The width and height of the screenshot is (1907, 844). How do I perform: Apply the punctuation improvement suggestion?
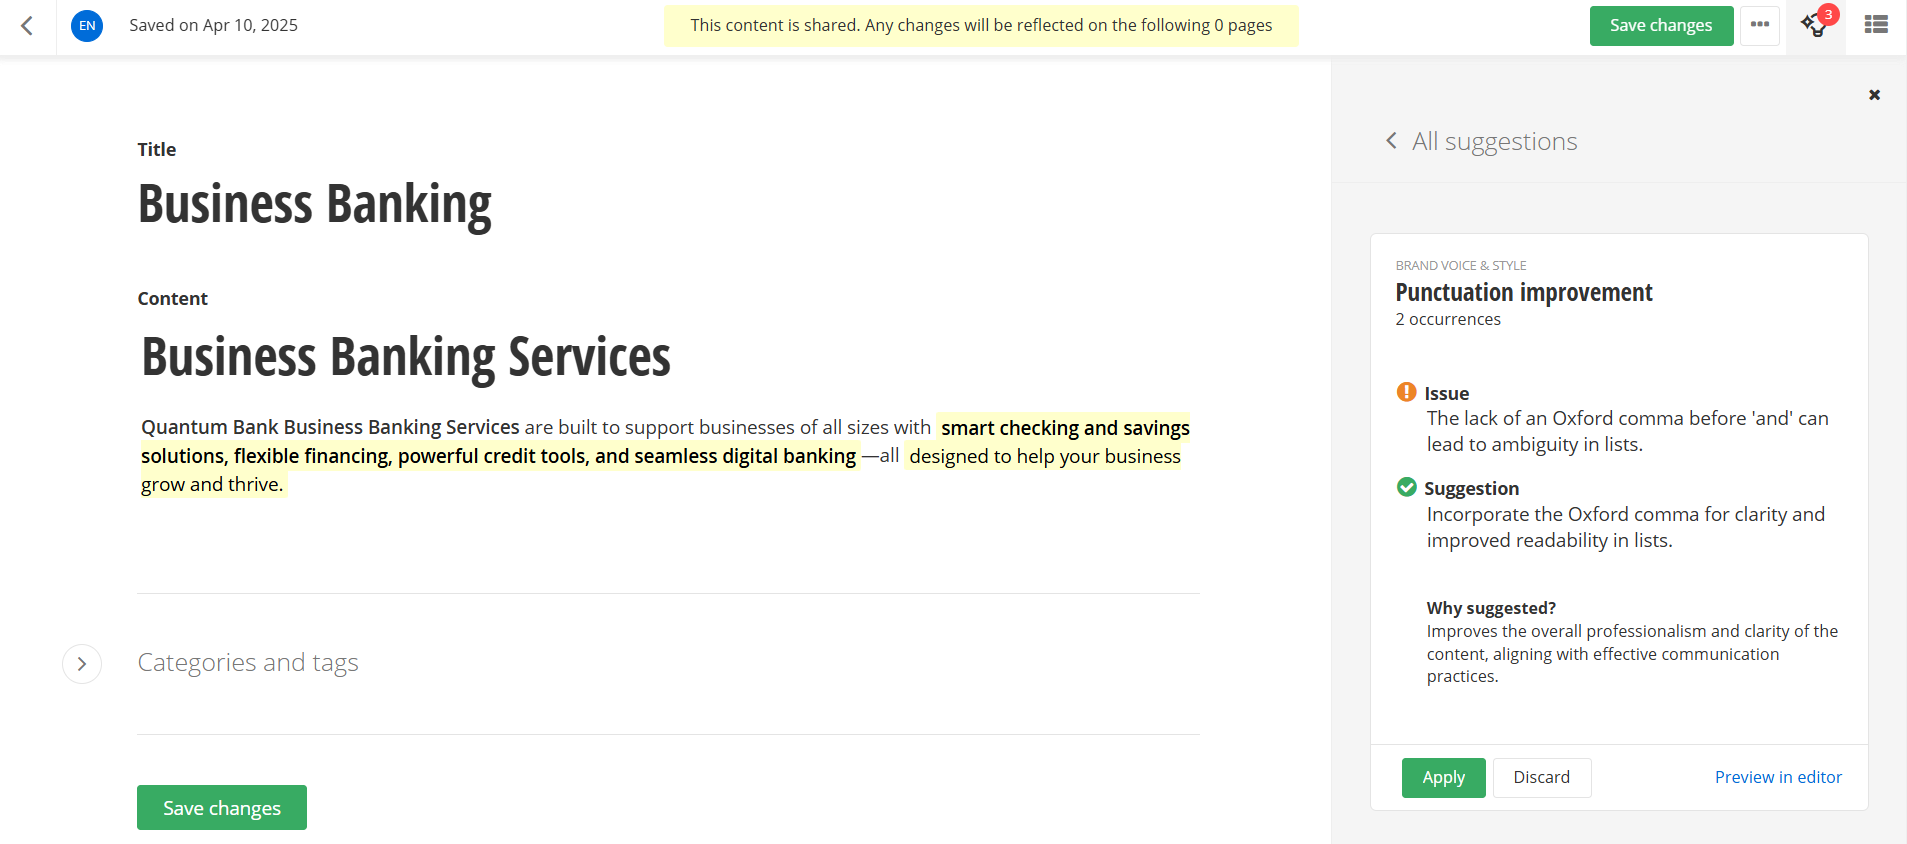pyautogui.click(x=1443, y=777)
